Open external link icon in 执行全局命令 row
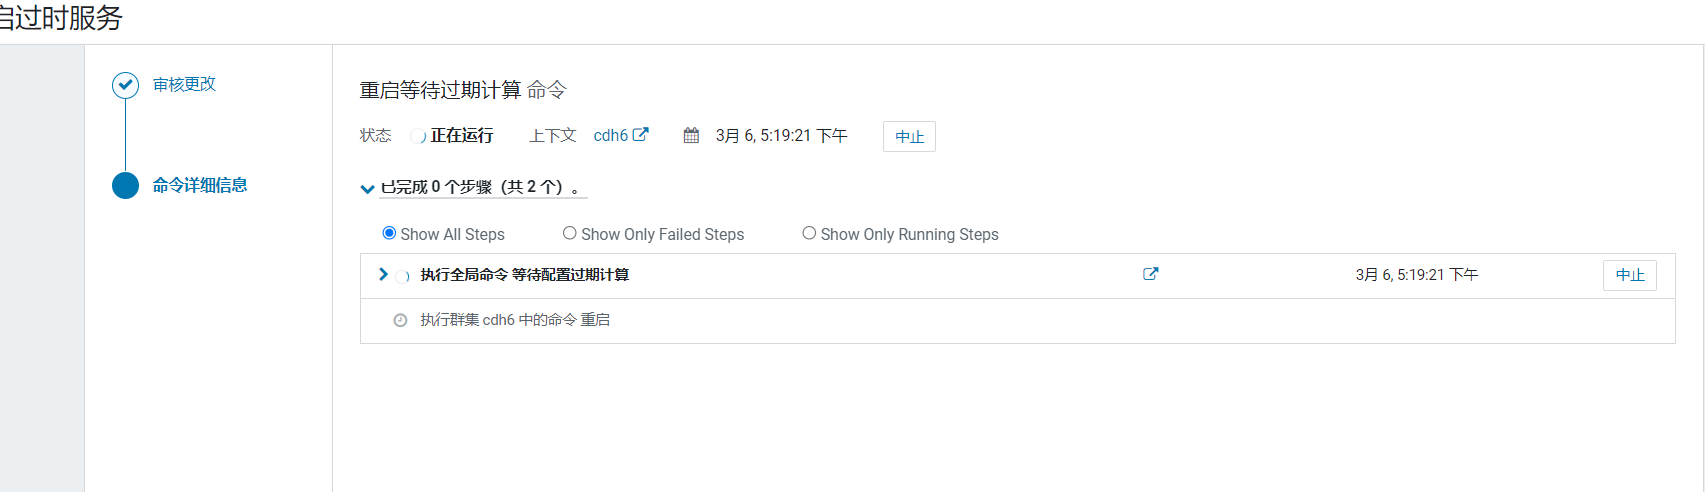Viewport: 1705px width, 492px height. pos(1151,274)
